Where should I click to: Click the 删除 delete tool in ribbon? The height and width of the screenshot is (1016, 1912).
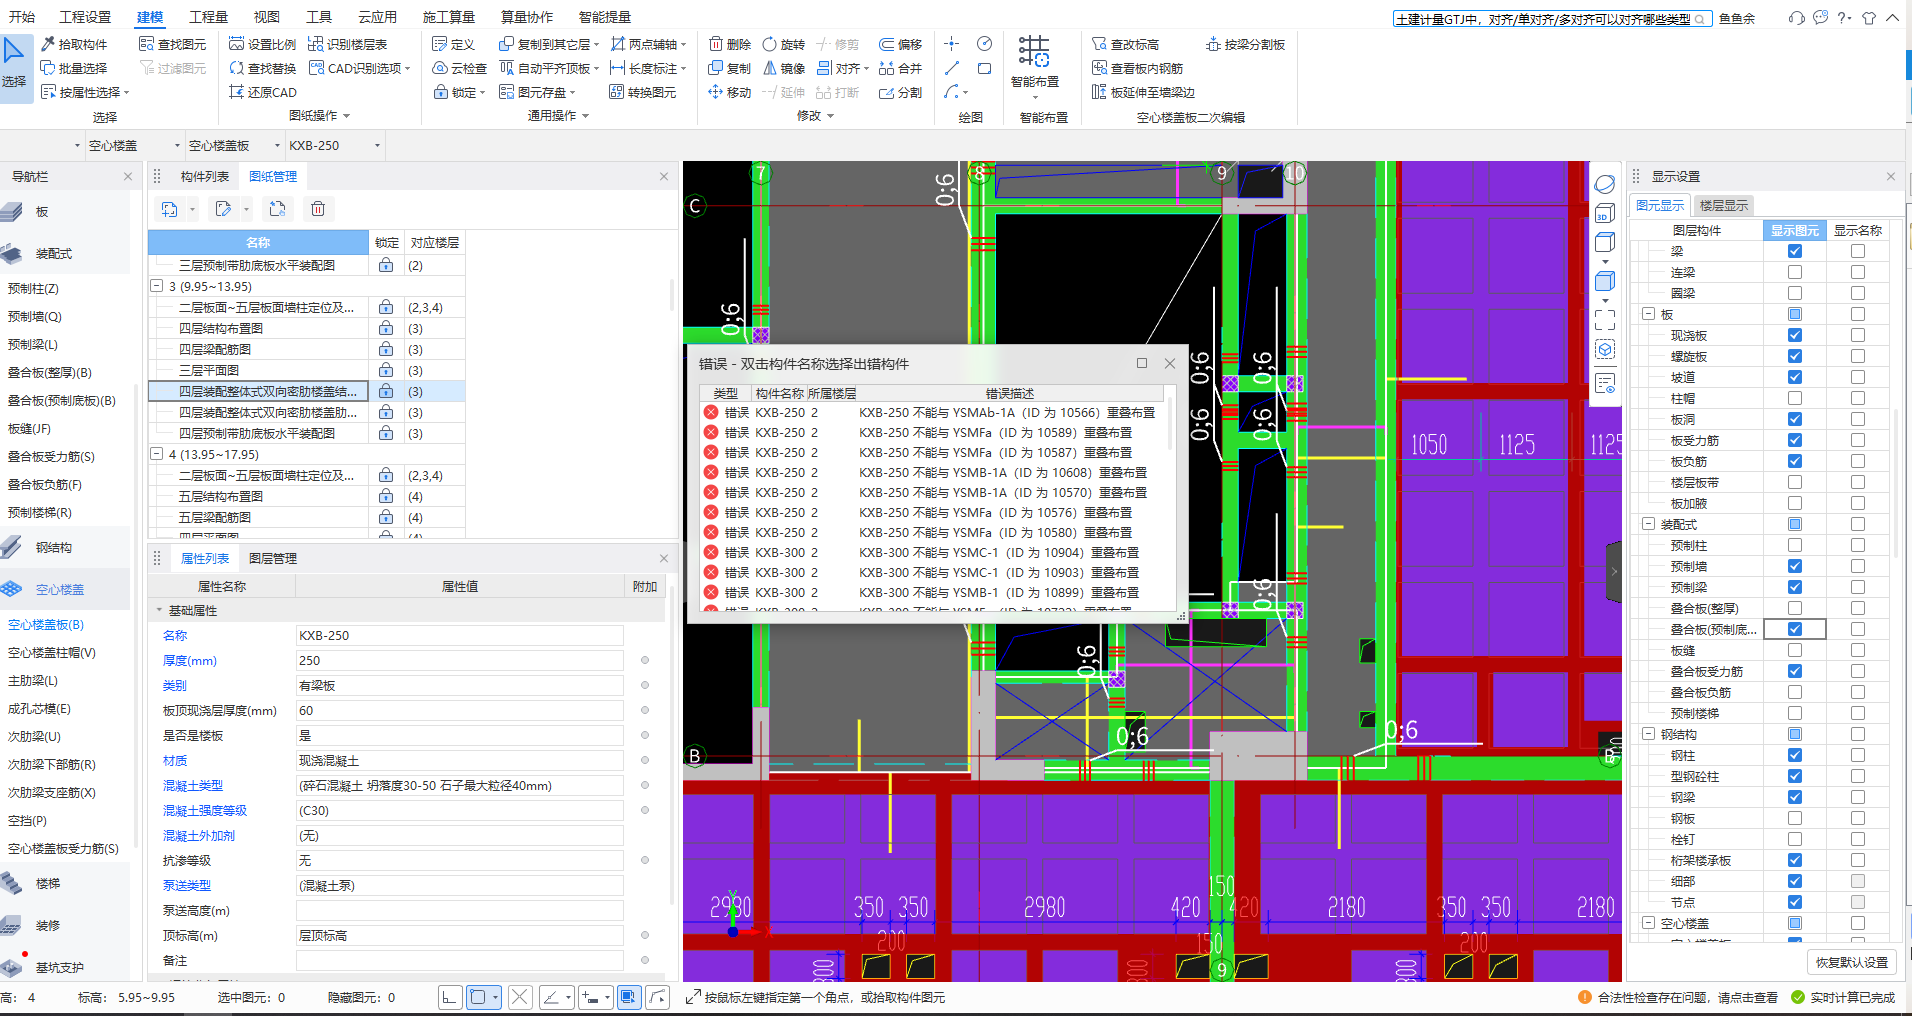(x=730, y=44)
